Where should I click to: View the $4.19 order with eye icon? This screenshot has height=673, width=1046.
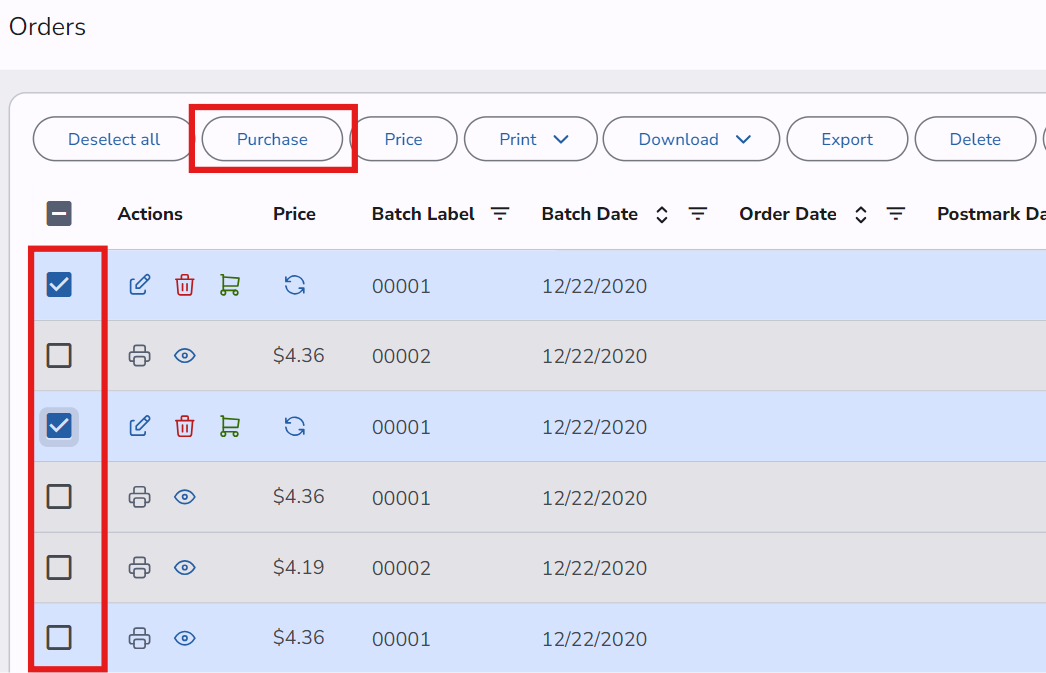click(x=184, y=568)
